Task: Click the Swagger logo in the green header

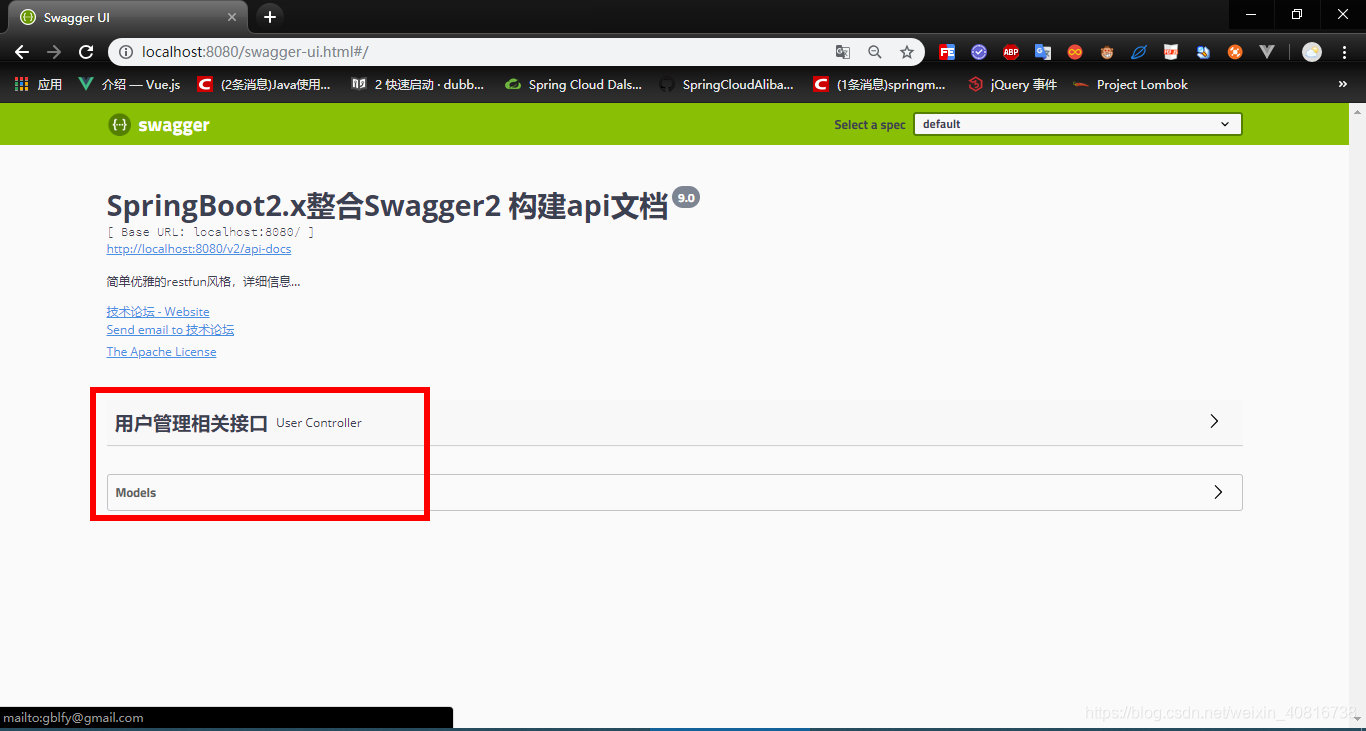Action: click(x=159, y=125)
